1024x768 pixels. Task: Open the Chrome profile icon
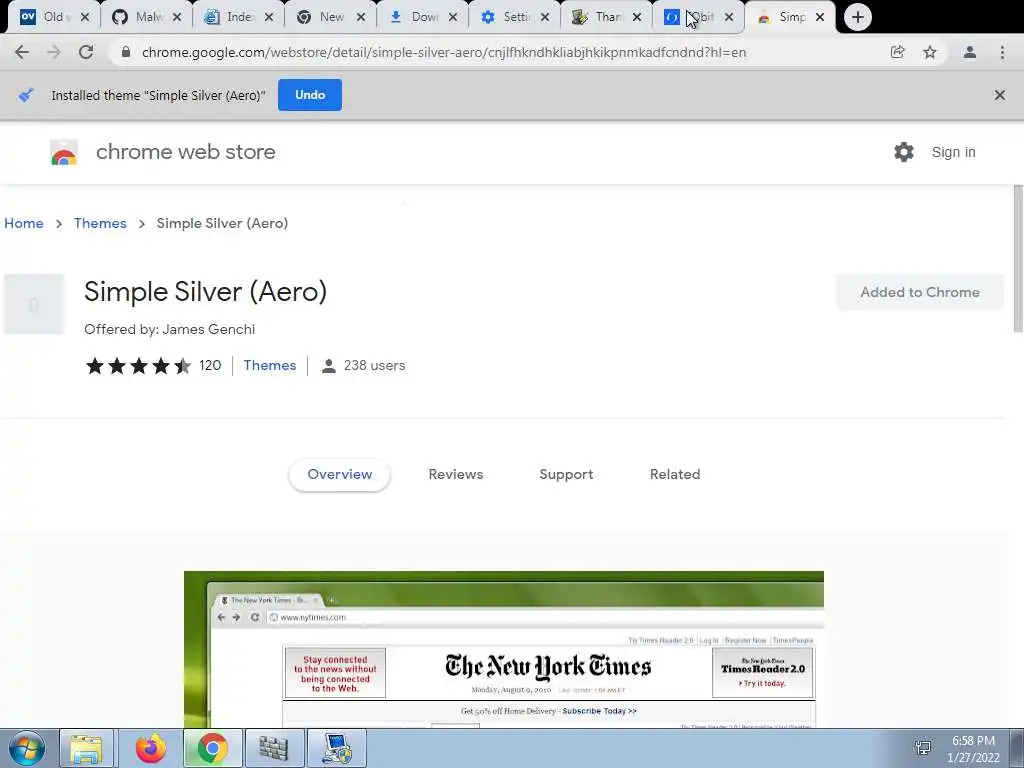[x=970, y=52]
